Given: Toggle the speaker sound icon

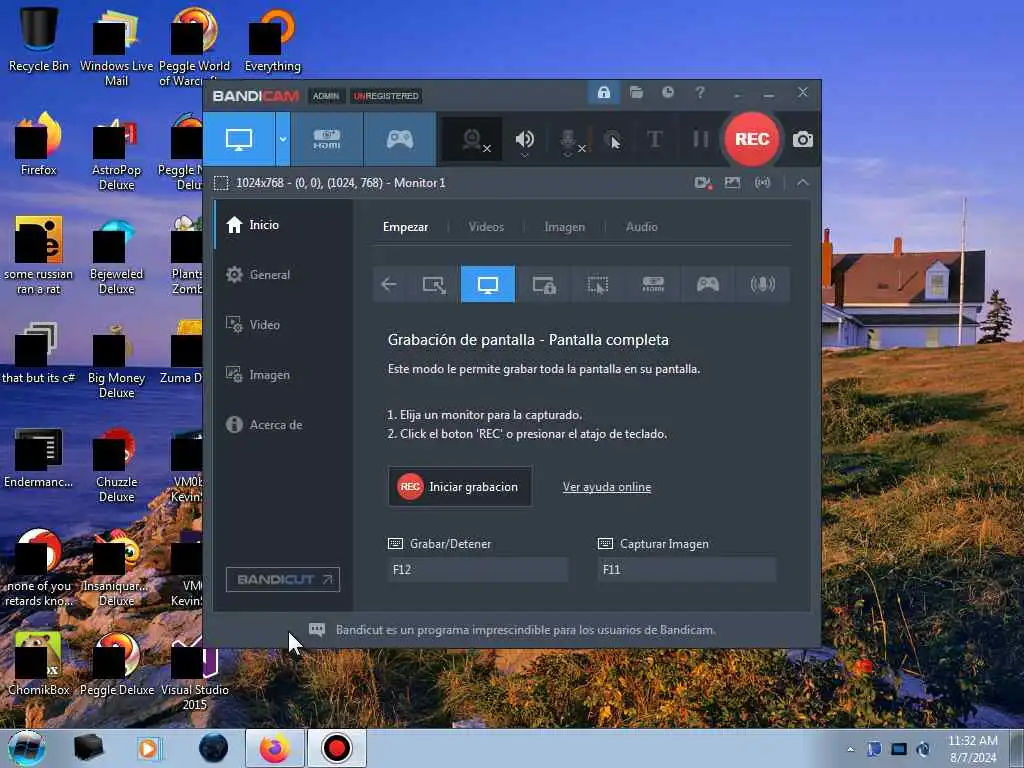Looking at the screenshot, I should pos(524,139).
